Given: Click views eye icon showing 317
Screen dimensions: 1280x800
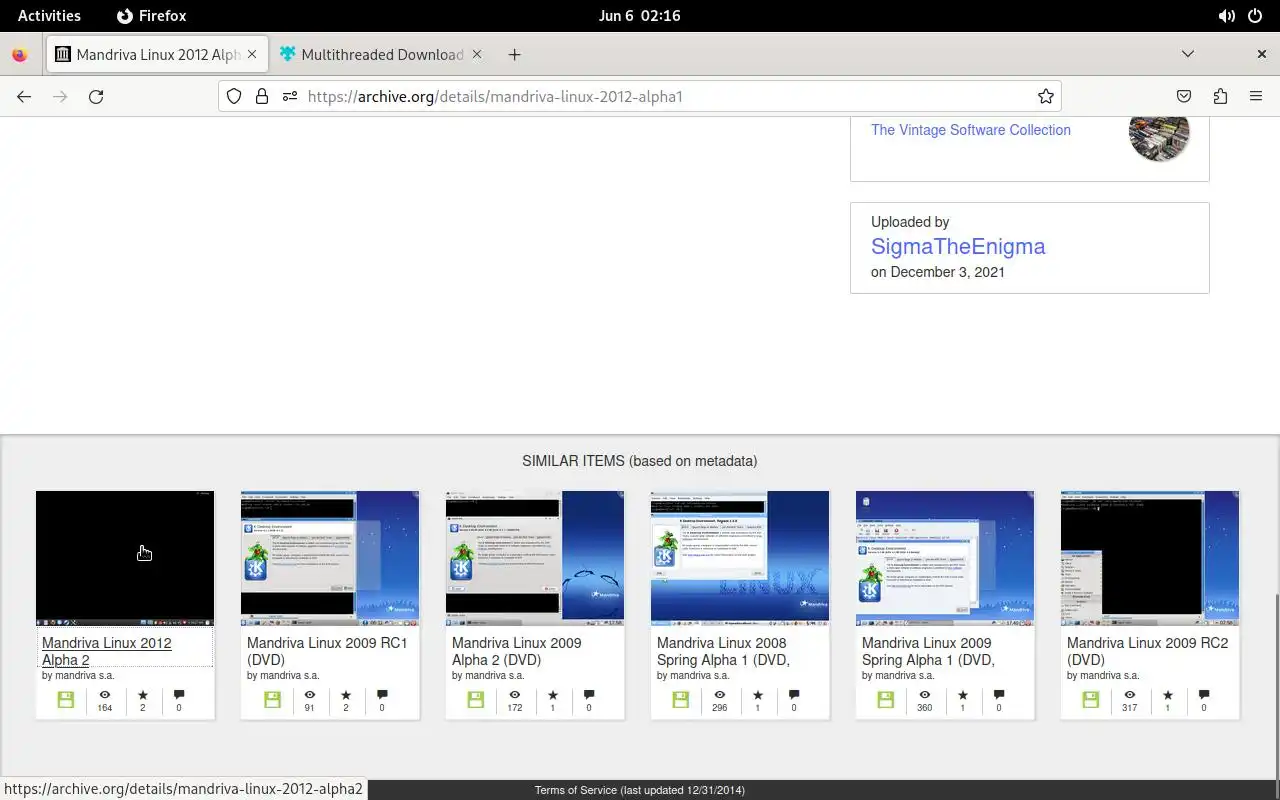Looking at the screenshot, I should click(1130, 694).
